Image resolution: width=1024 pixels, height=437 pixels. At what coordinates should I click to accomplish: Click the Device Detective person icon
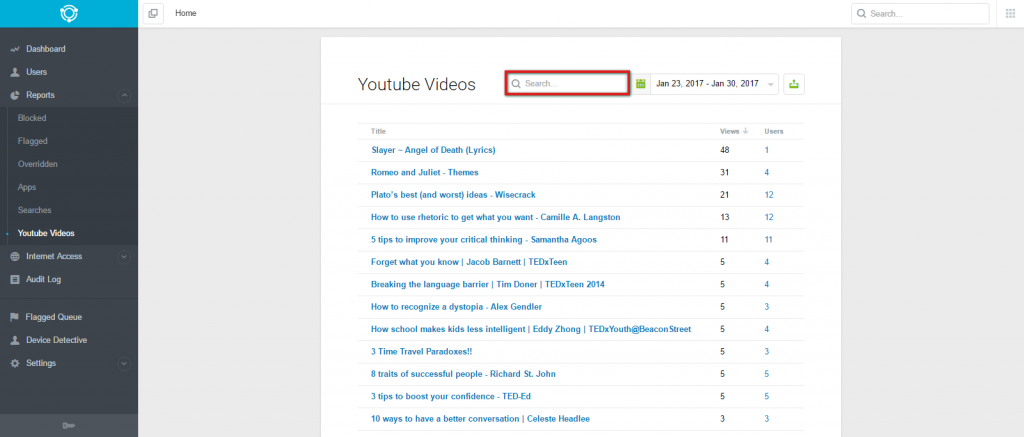14,340
